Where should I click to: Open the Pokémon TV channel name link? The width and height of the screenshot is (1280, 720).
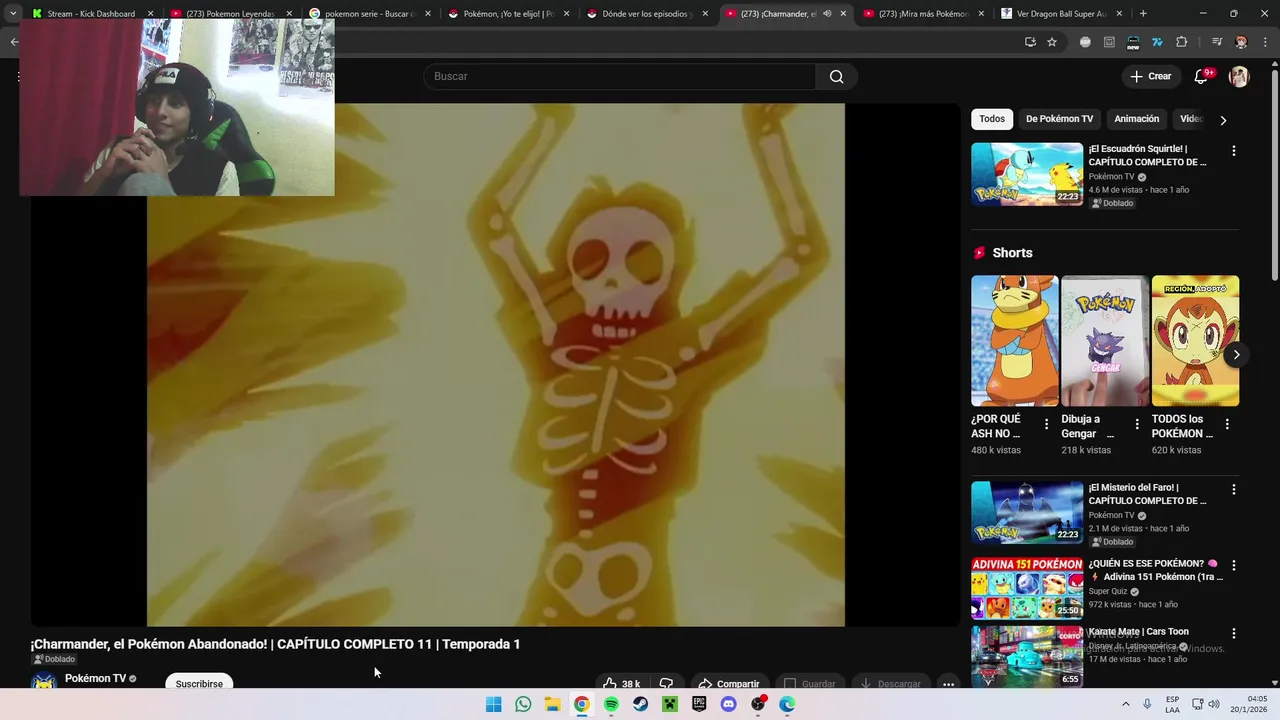point(95,678)
